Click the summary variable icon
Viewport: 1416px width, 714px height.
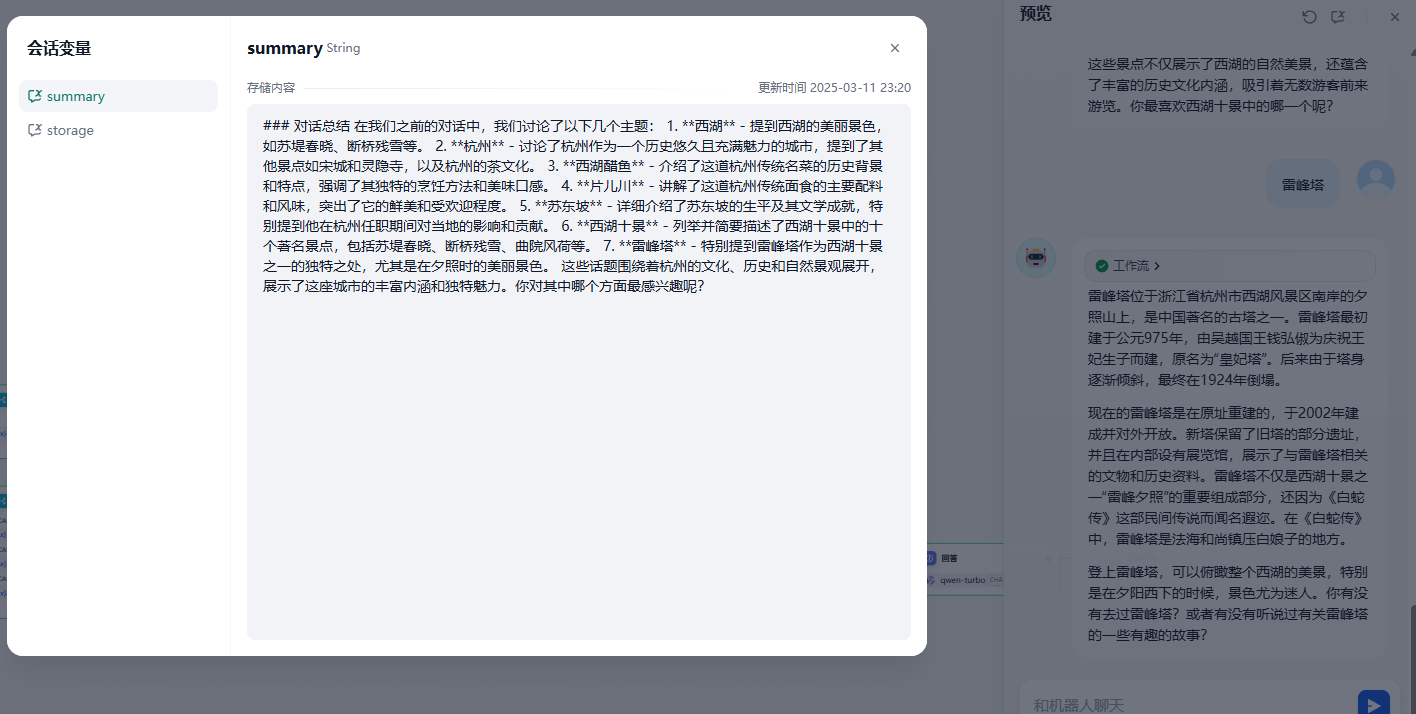pos(35,96)
